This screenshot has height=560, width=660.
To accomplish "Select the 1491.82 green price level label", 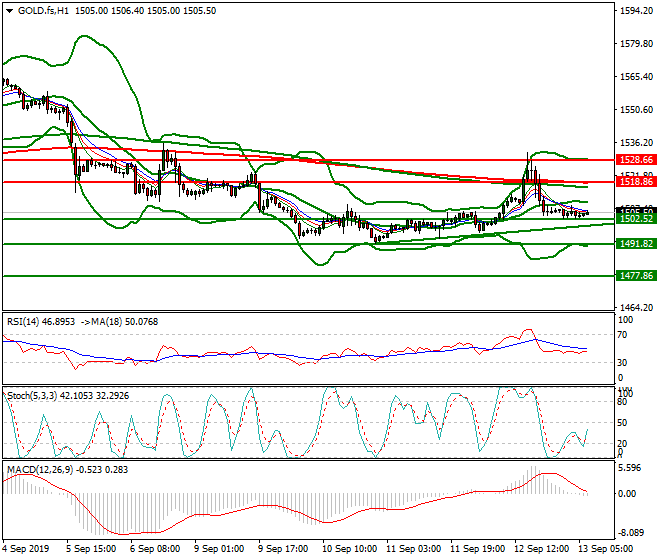I will 636,244.
